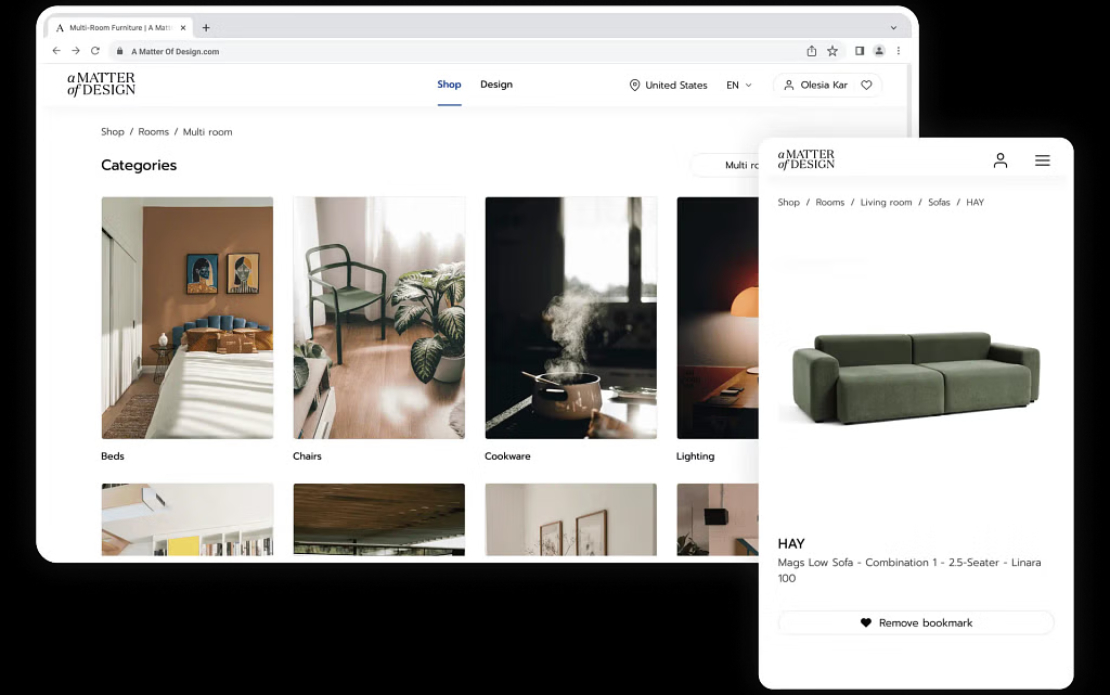
Task: Select the Multi-Room Furniture browser tab
Action: (120, 28)
